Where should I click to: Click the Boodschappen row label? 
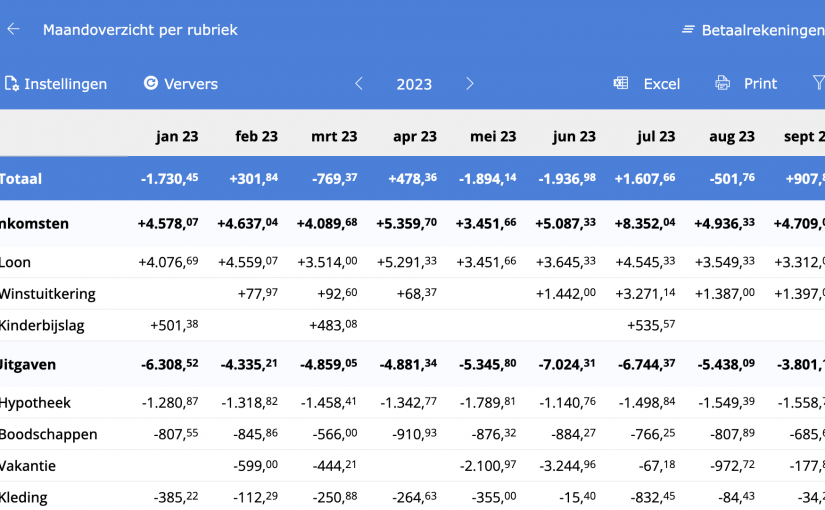pos(49,435)
